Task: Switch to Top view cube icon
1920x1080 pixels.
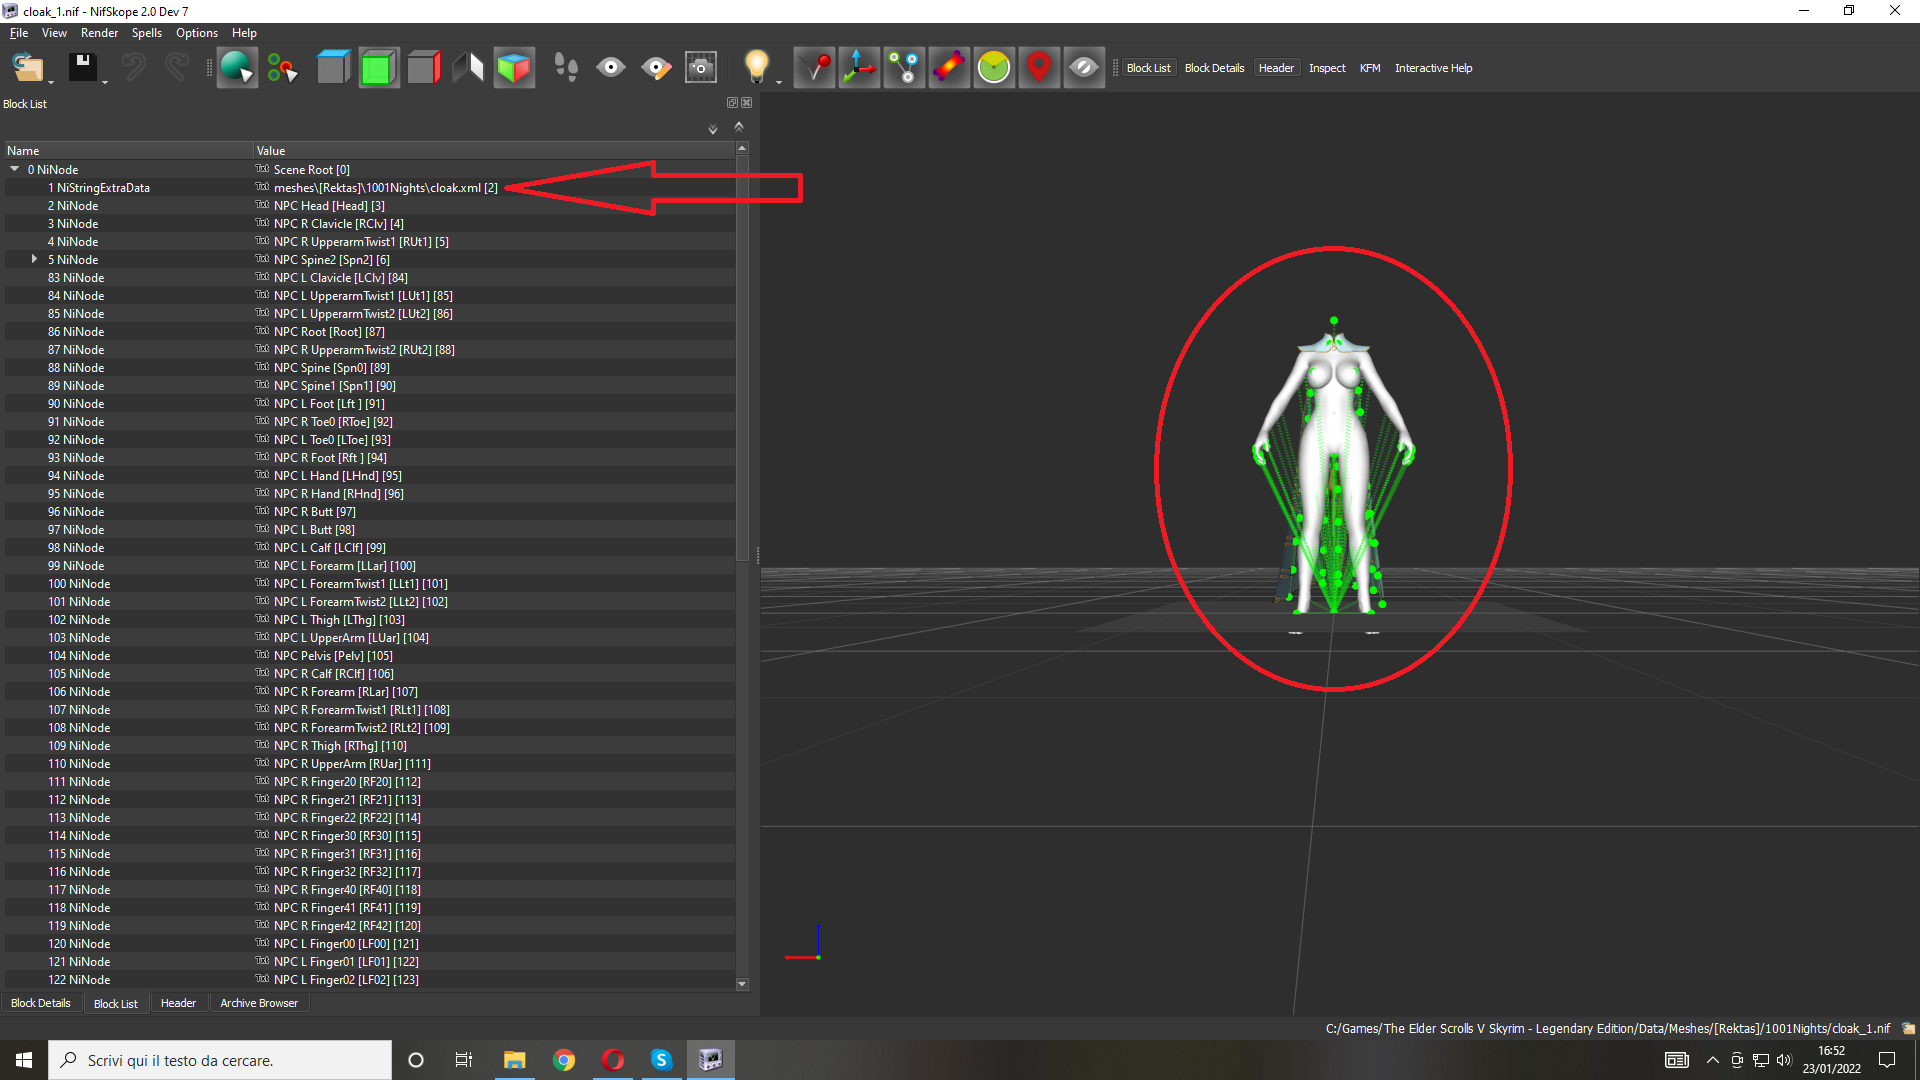Action: point(333,68)
